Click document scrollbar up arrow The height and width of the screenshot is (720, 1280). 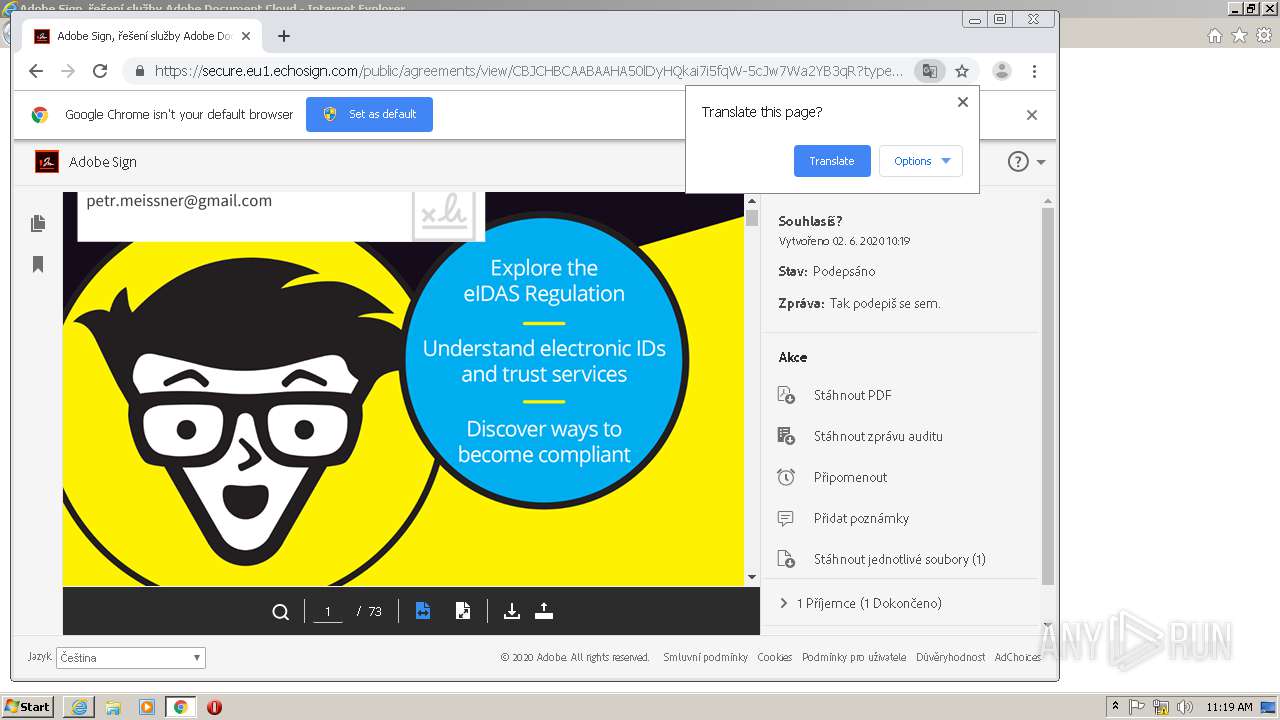click(752, 201)
